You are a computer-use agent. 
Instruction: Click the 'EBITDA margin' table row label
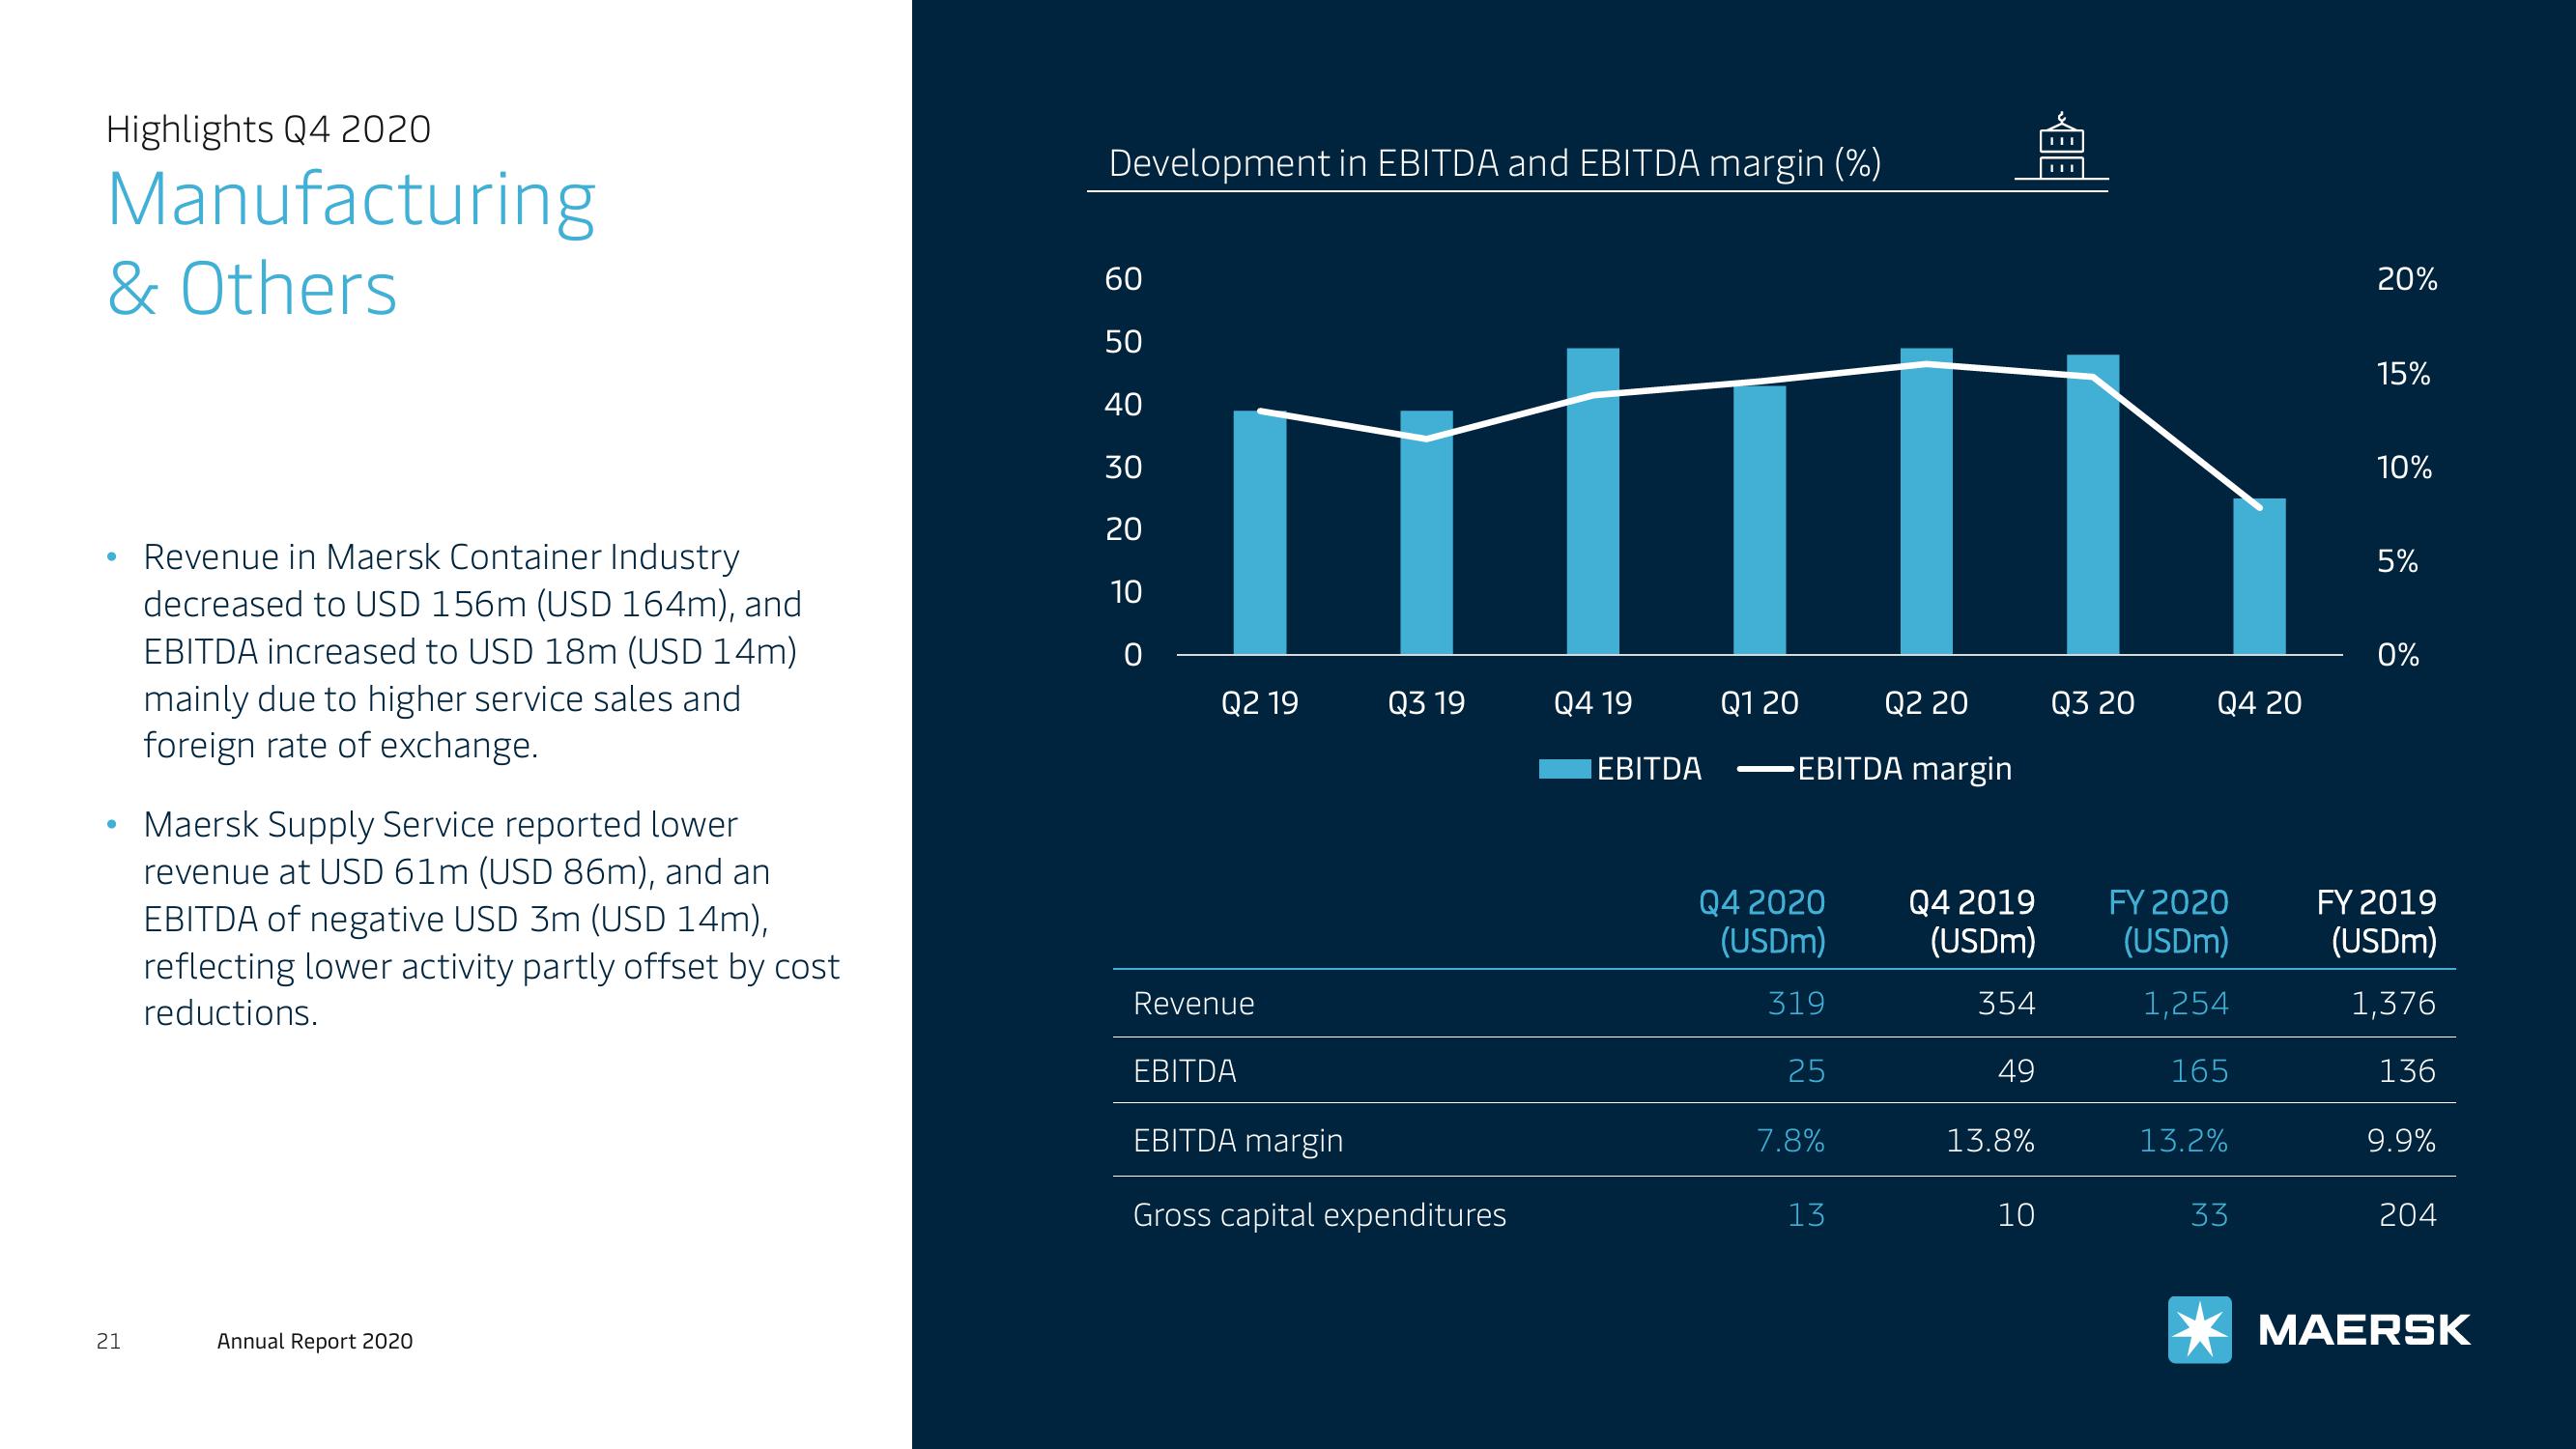click(x=1238, y=1141)
